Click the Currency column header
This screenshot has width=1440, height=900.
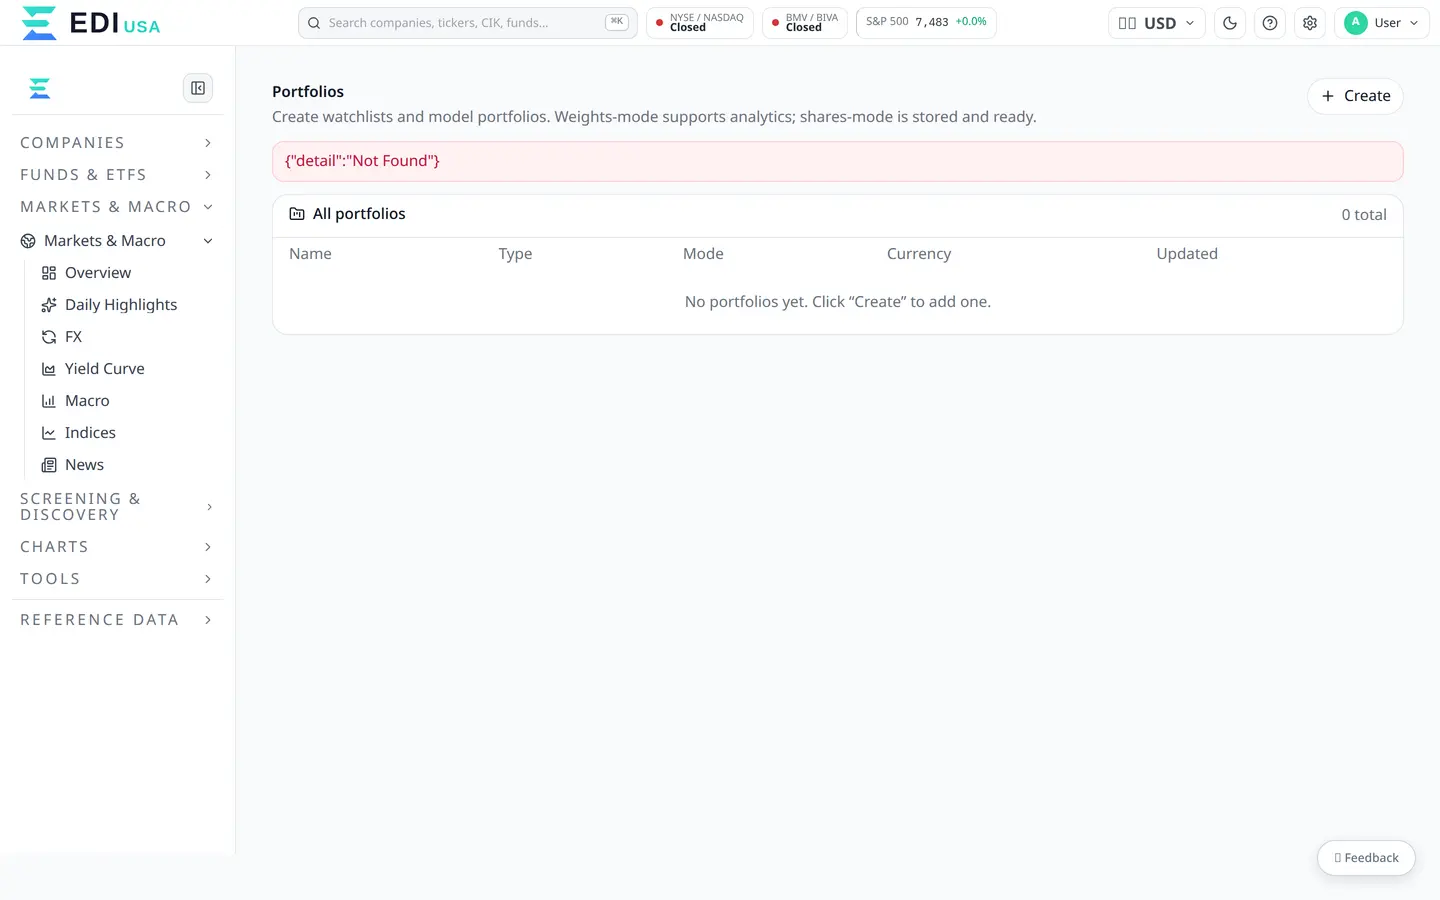[x=919, y=254]
